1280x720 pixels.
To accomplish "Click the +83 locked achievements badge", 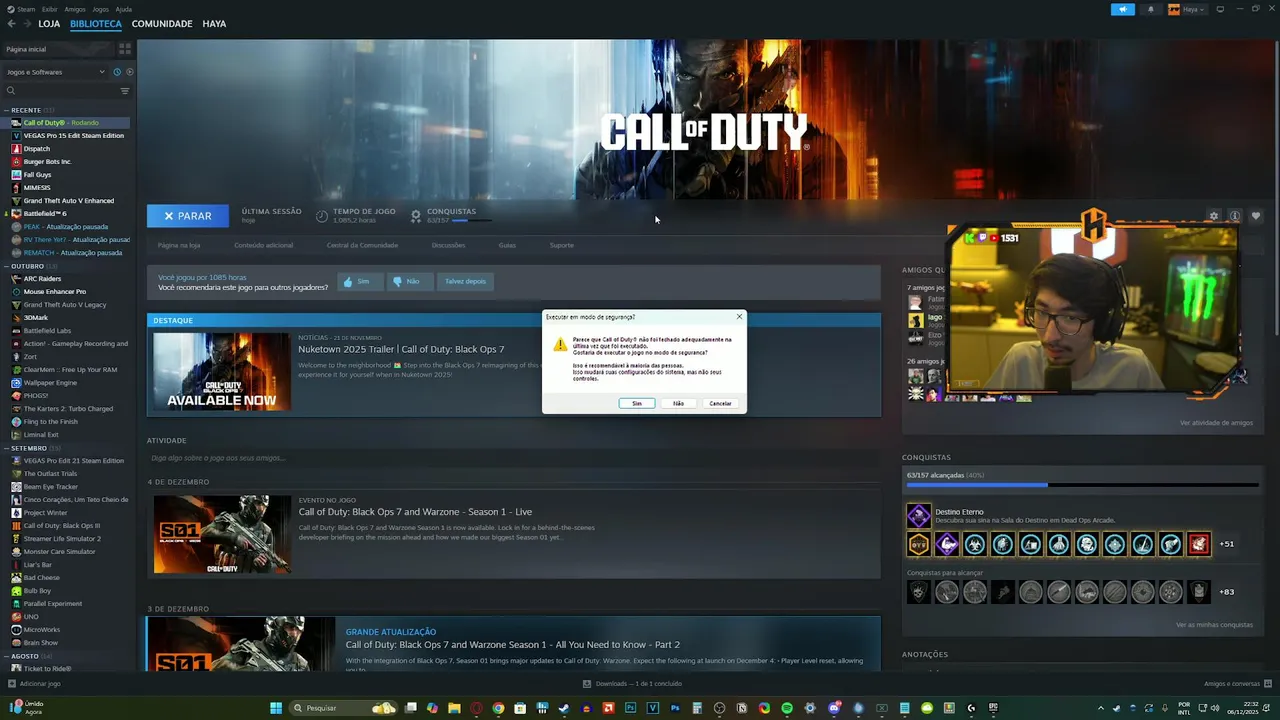I will 1227,592.
